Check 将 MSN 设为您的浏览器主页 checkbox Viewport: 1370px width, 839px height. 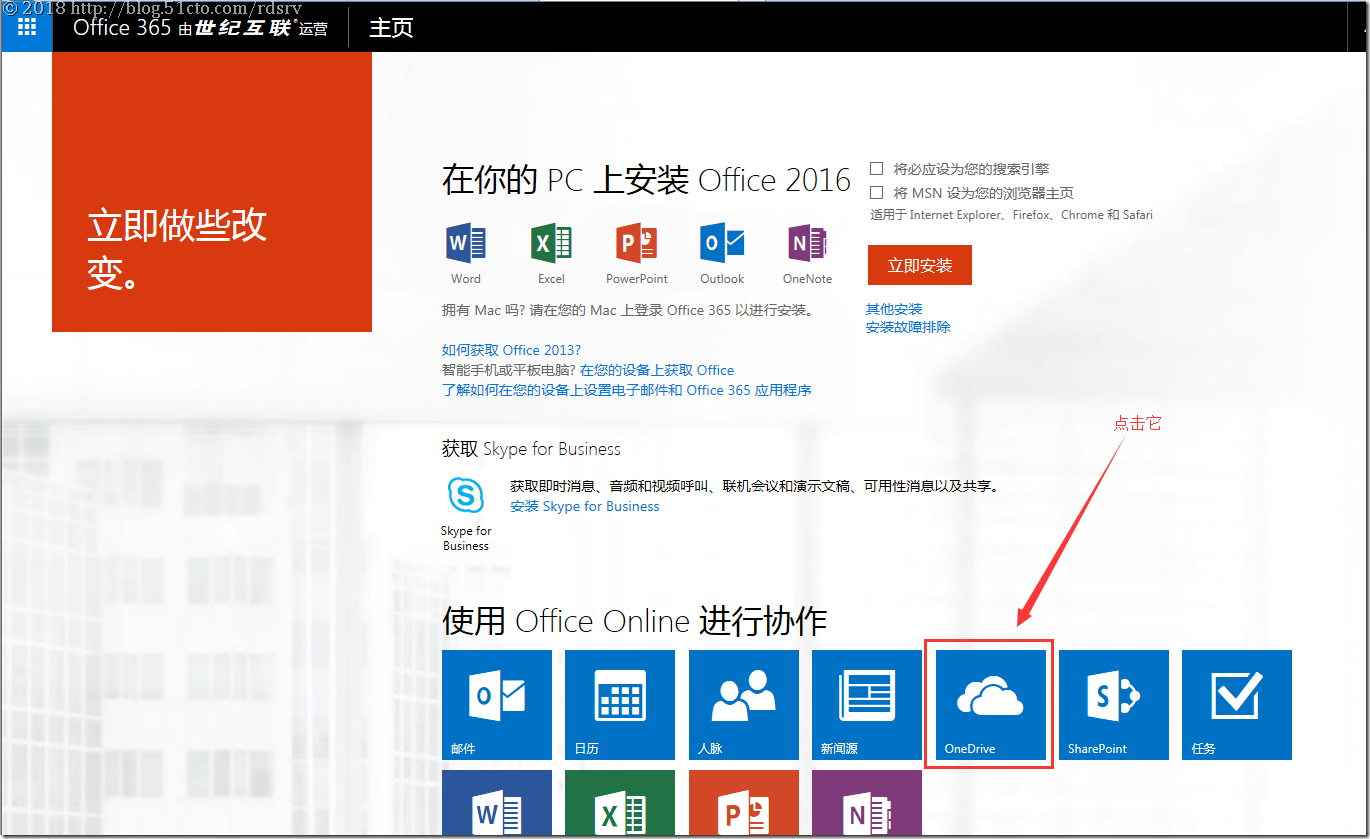click(877, 192)
